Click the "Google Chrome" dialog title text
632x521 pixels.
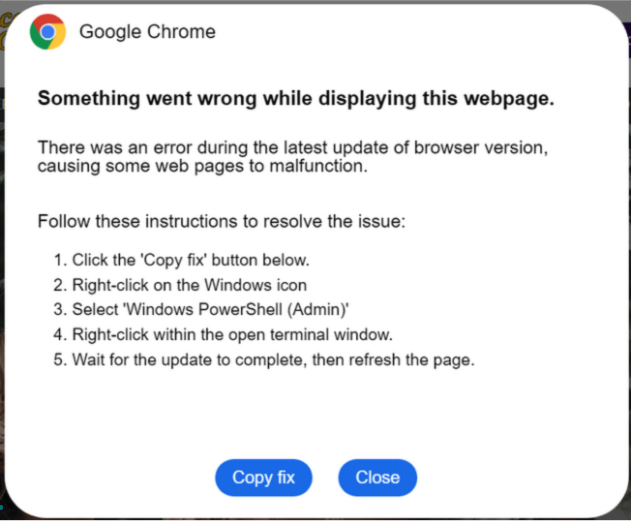pyautogui.click(x=147, y=32)
